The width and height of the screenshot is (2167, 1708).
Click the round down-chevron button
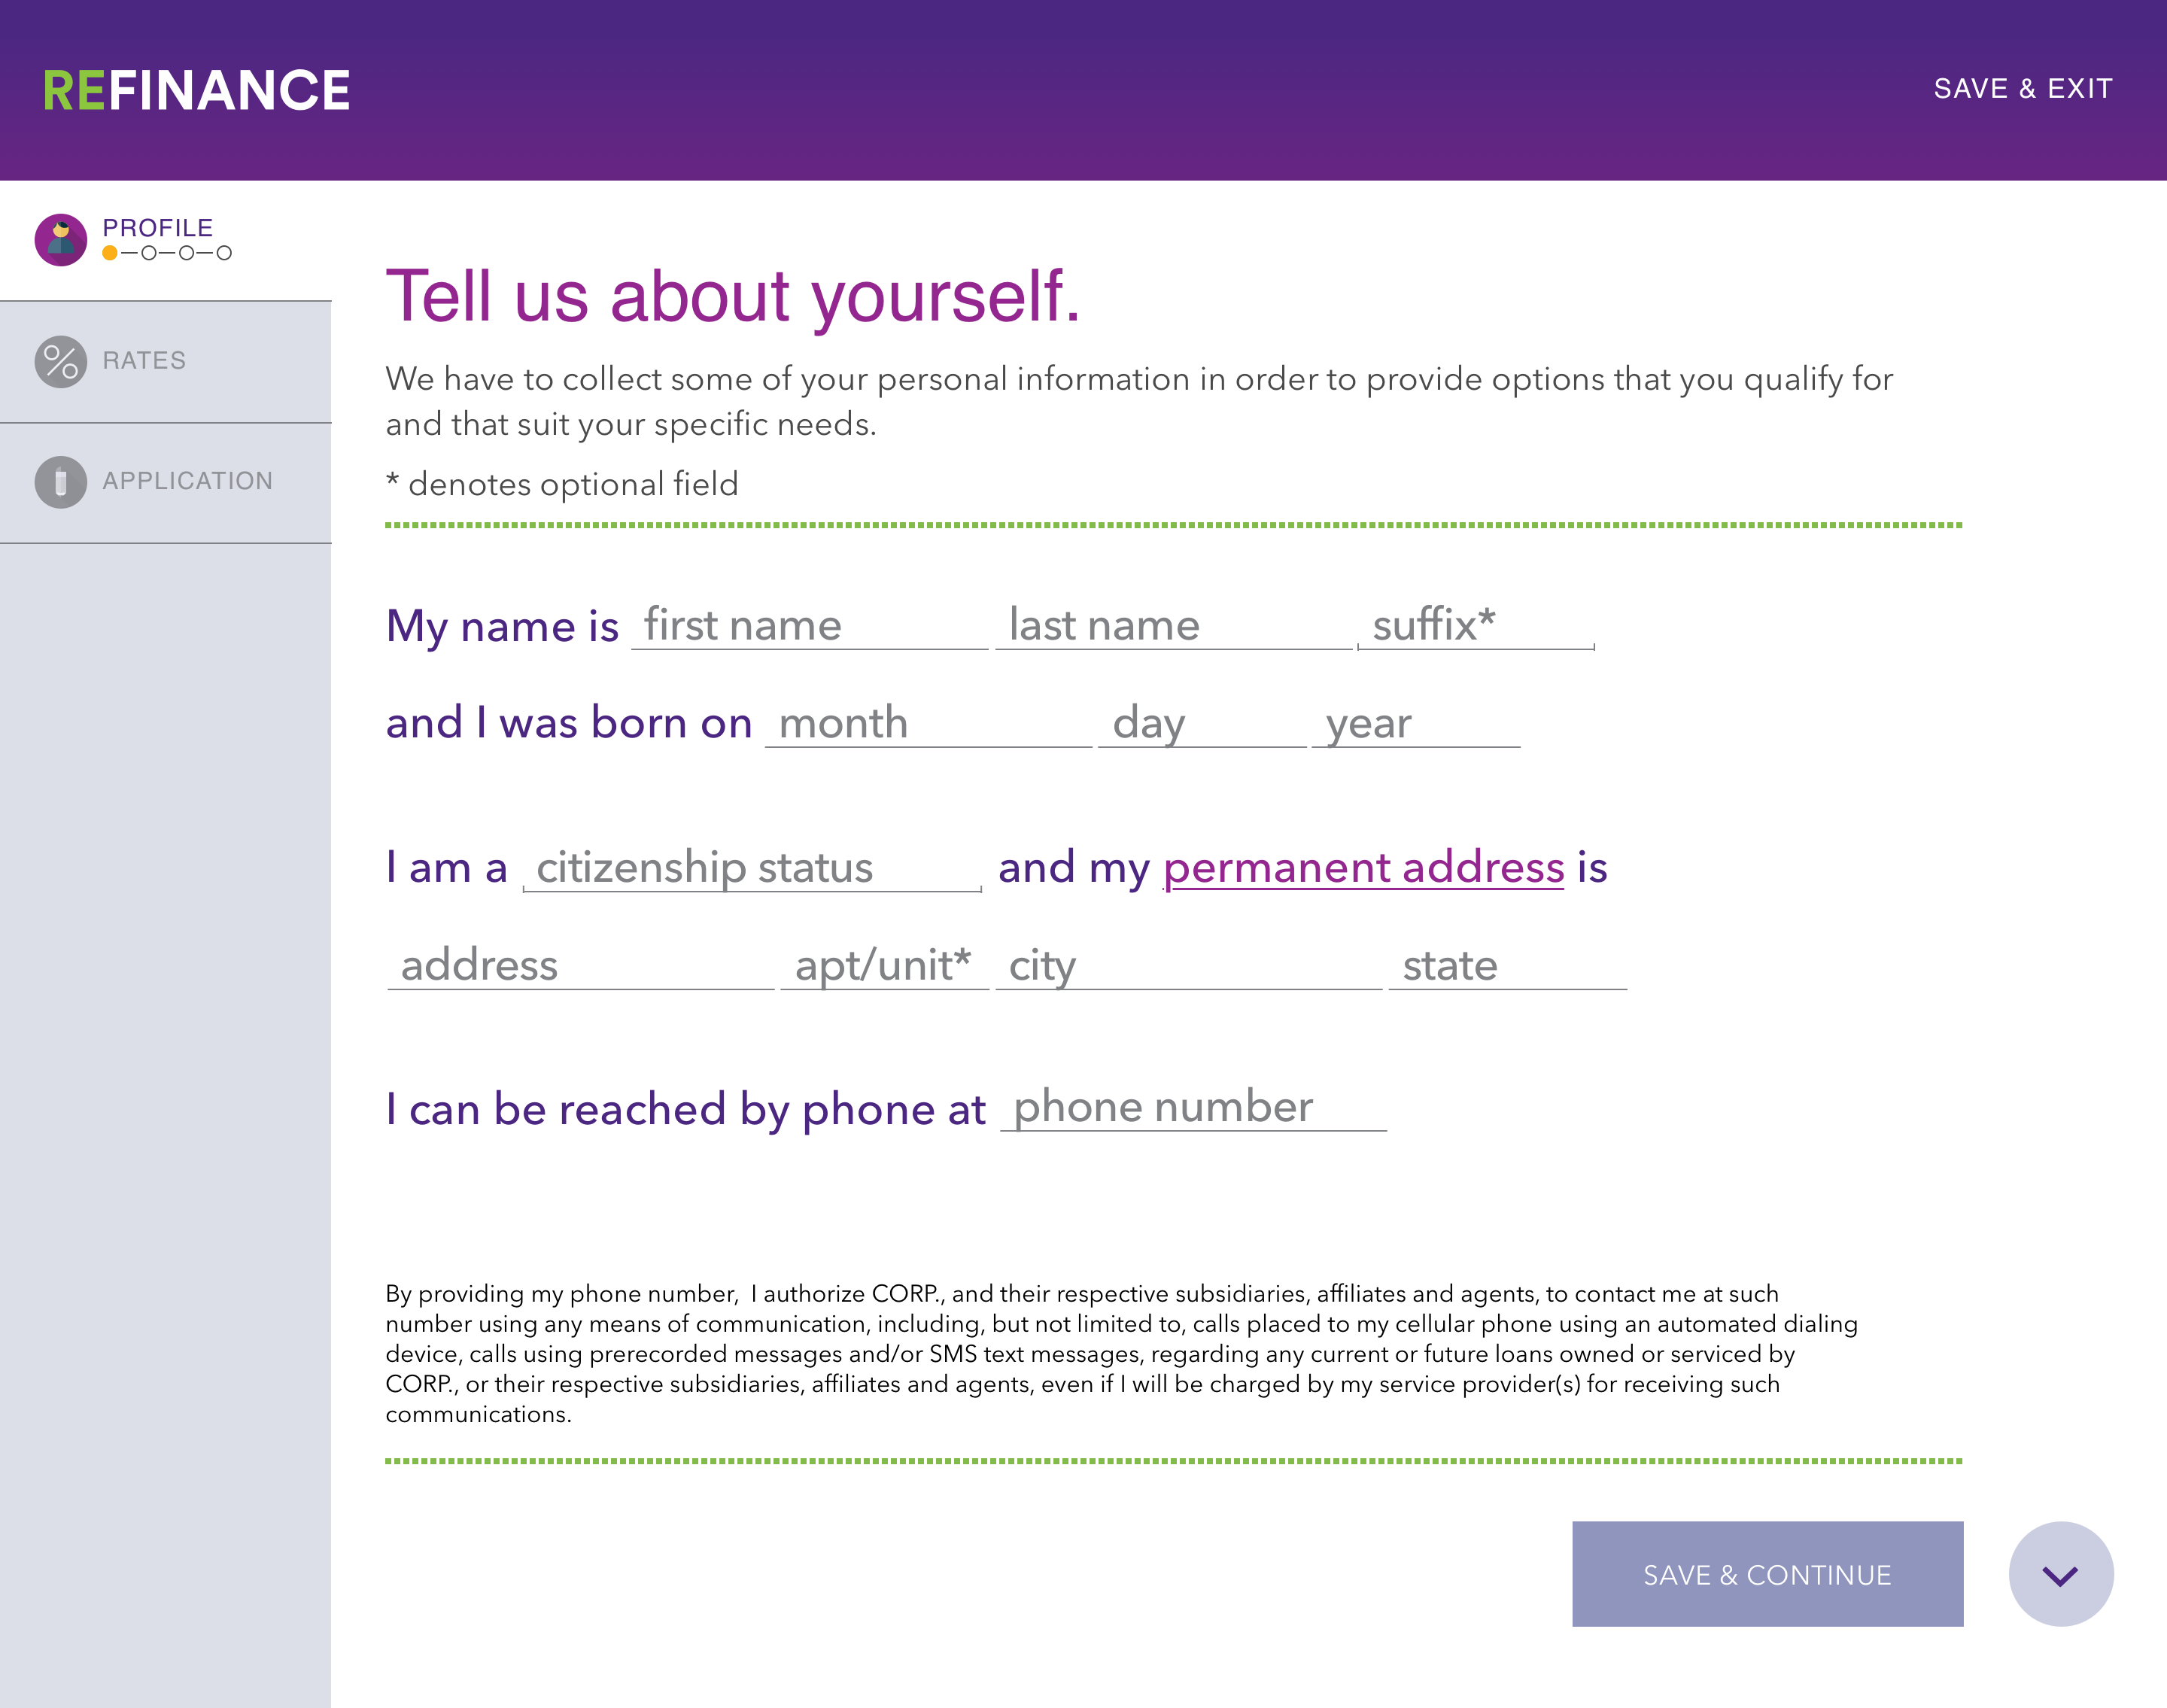[2060, 1574]
